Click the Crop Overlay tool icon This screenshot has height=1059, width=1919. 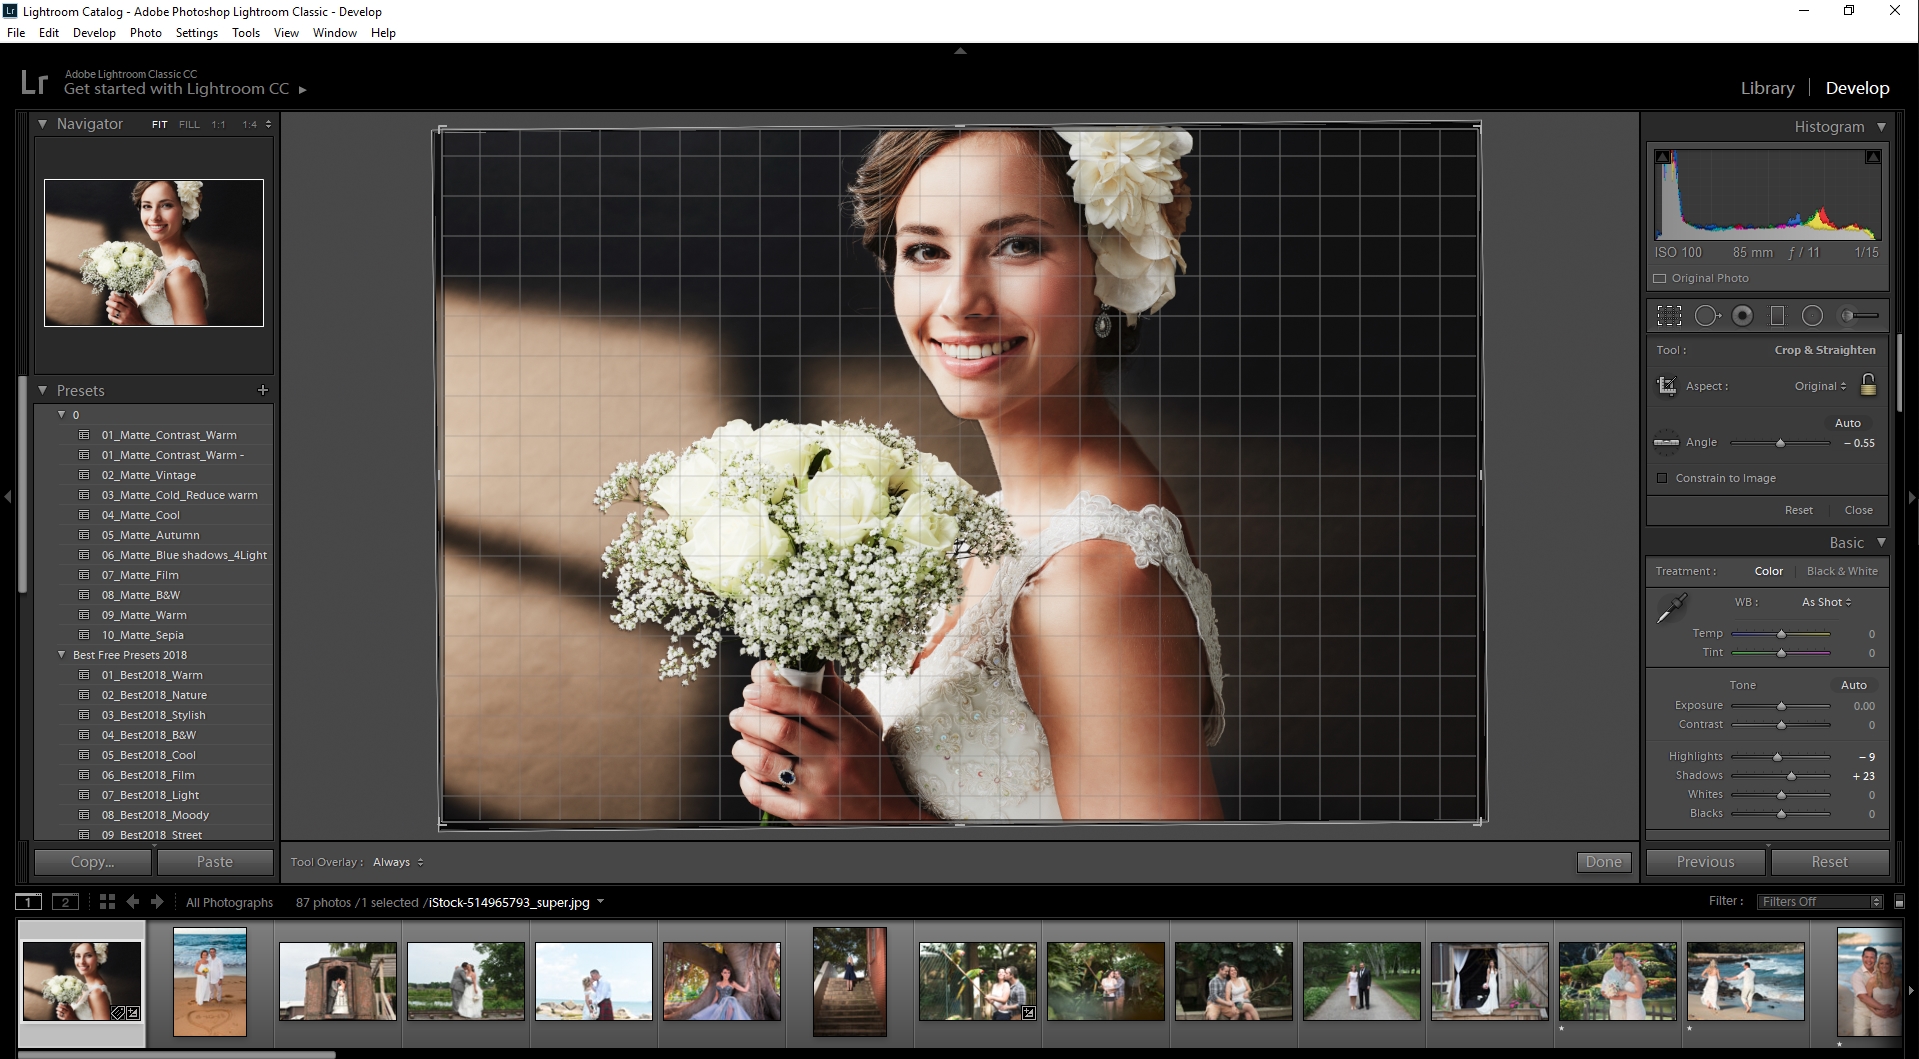click(1670, 315)
